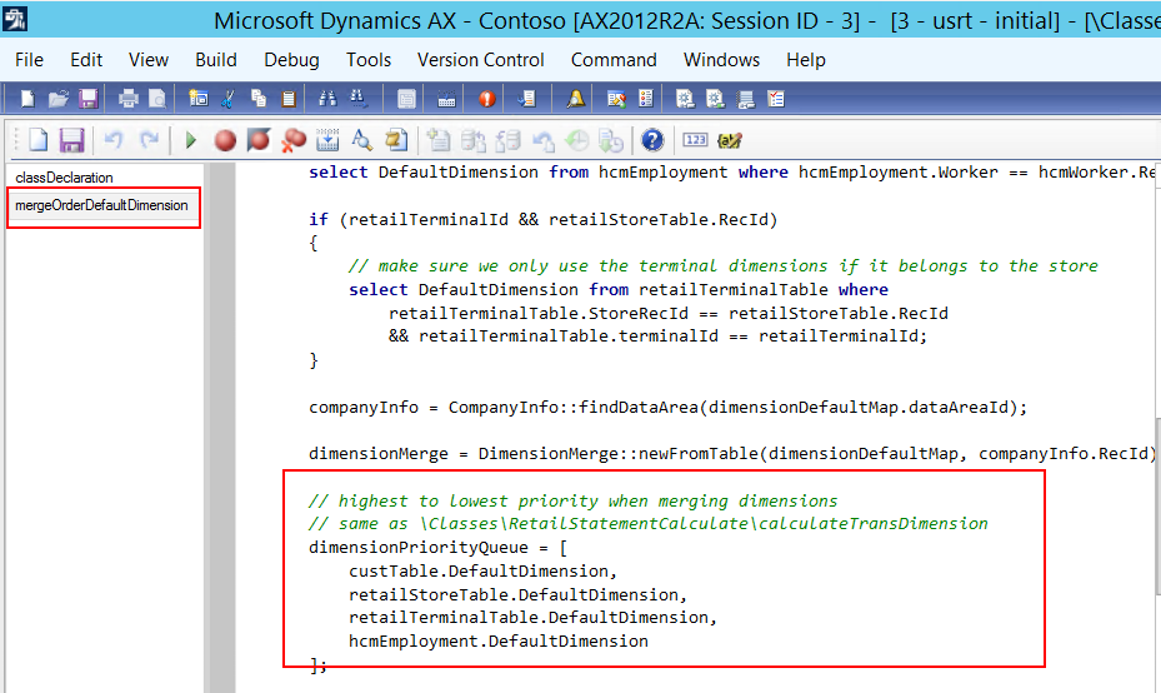The image size is (1161, 693).
Task: Click the Print icon
Action: [128, 98]
